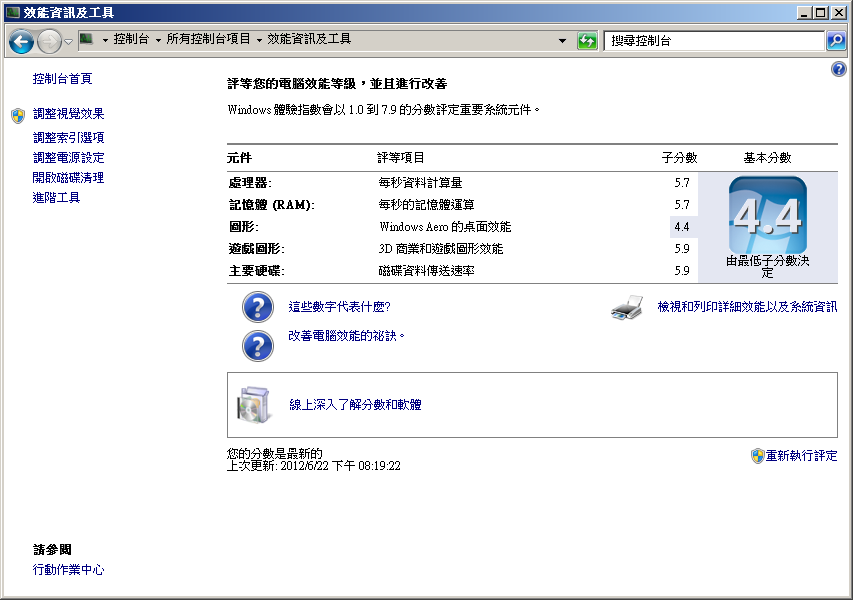Open the address bar previous locations dropdown
The image size is (853, 600).
click(562, 40)
